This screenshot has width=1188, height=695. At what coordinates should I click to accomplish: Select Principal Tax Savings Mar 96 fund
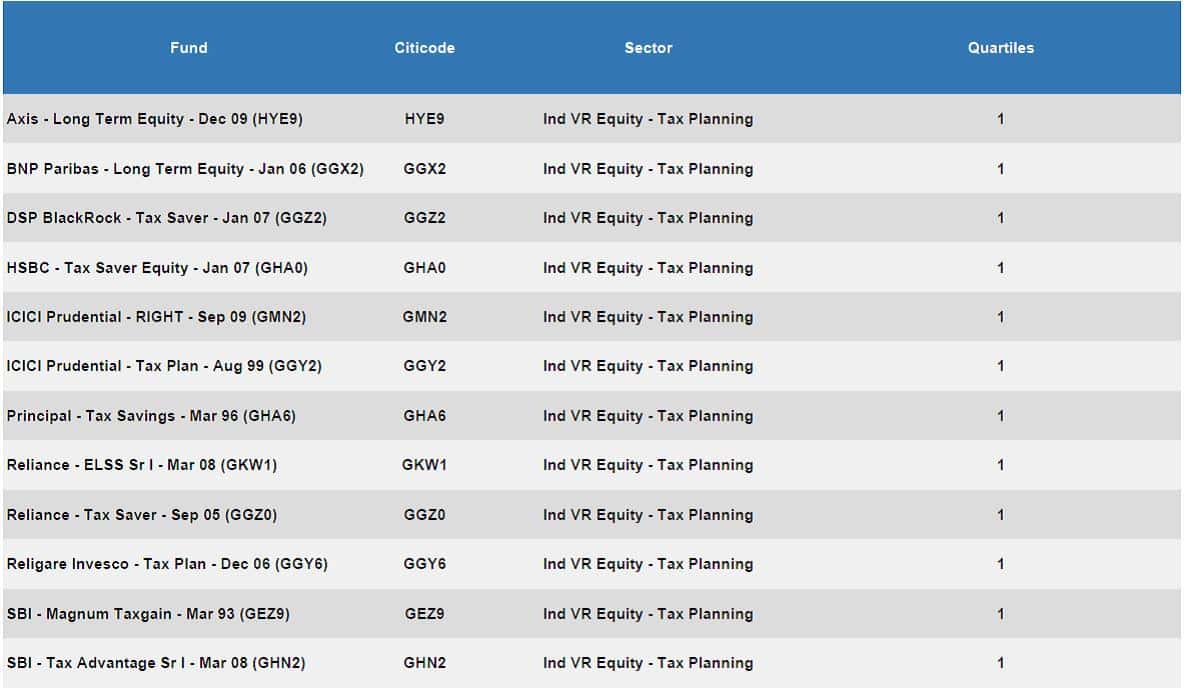(151, 416)
